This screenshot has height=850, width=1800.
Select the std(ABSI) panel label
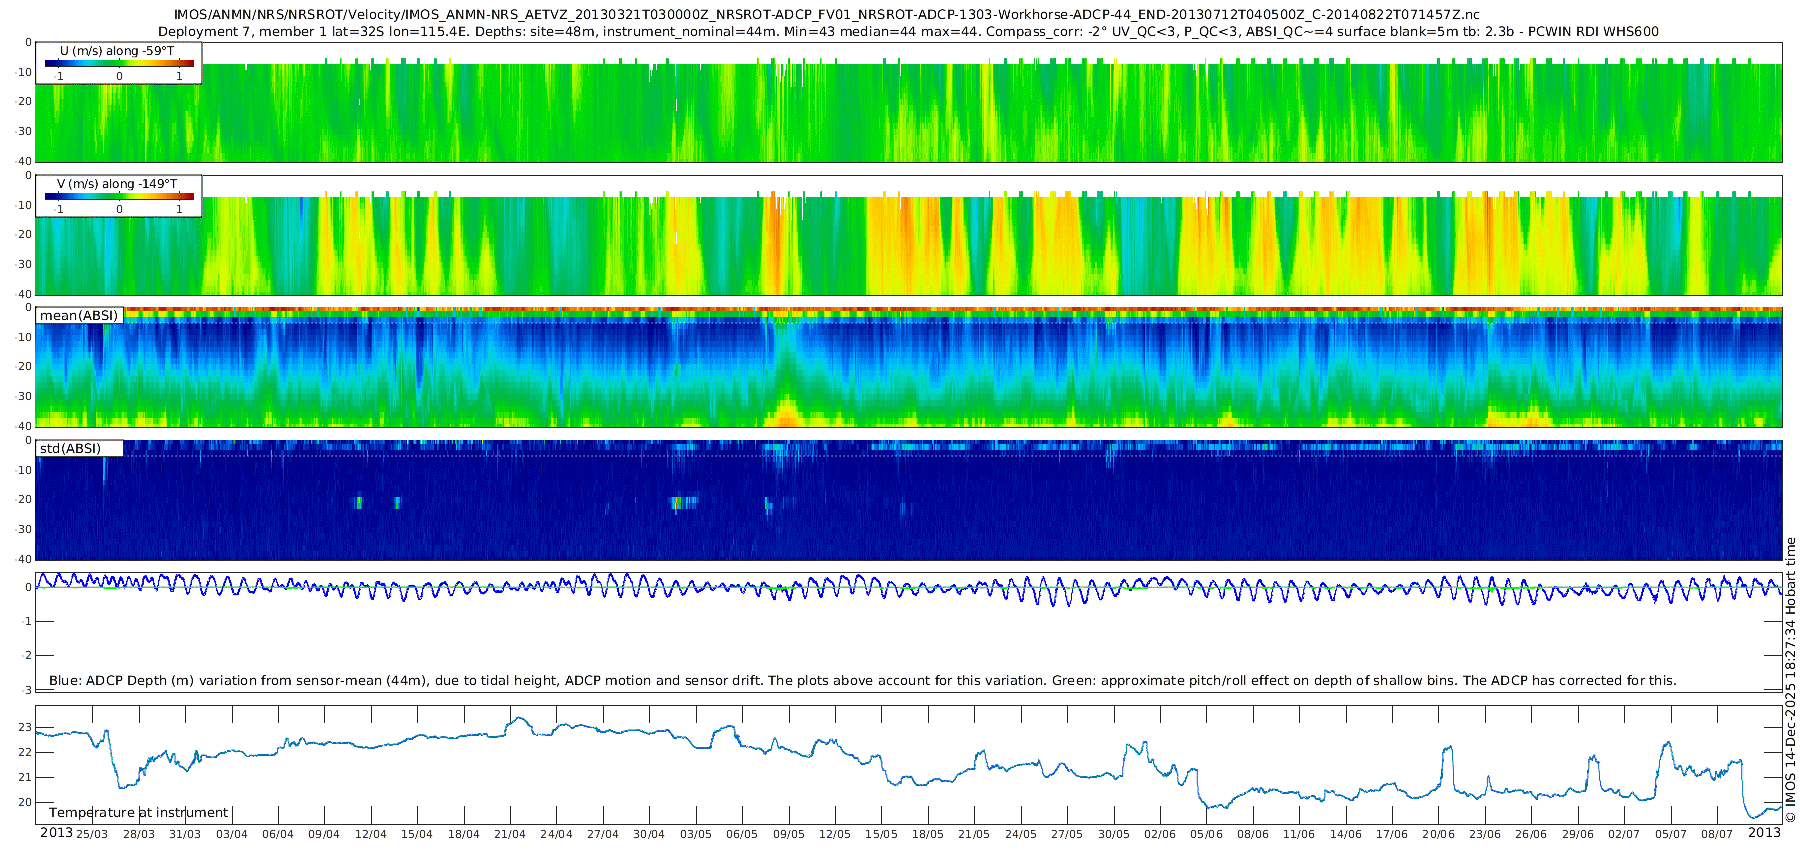tap(70, 449)
